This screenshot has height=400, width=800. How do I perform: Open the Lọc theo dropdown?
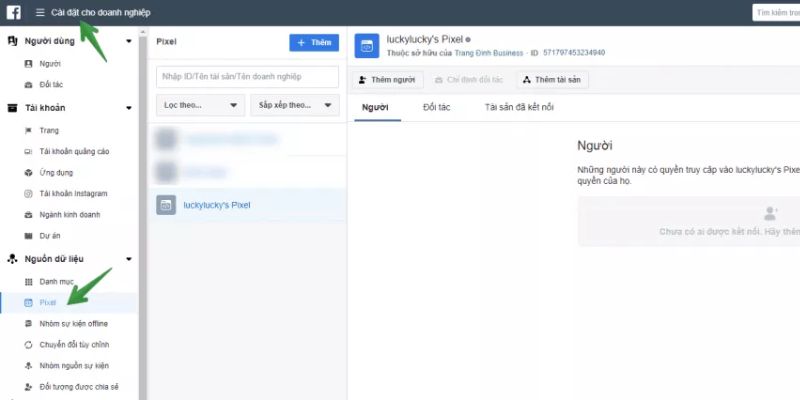click(x=201, y=105)
